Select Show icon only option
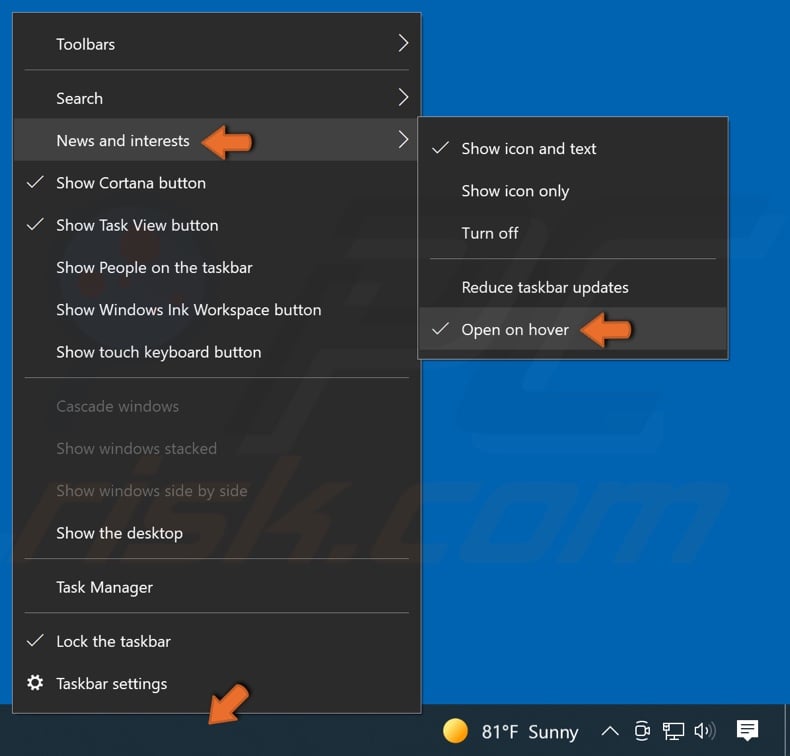Viewport: 790px width, 756px height. coord(573,191)
